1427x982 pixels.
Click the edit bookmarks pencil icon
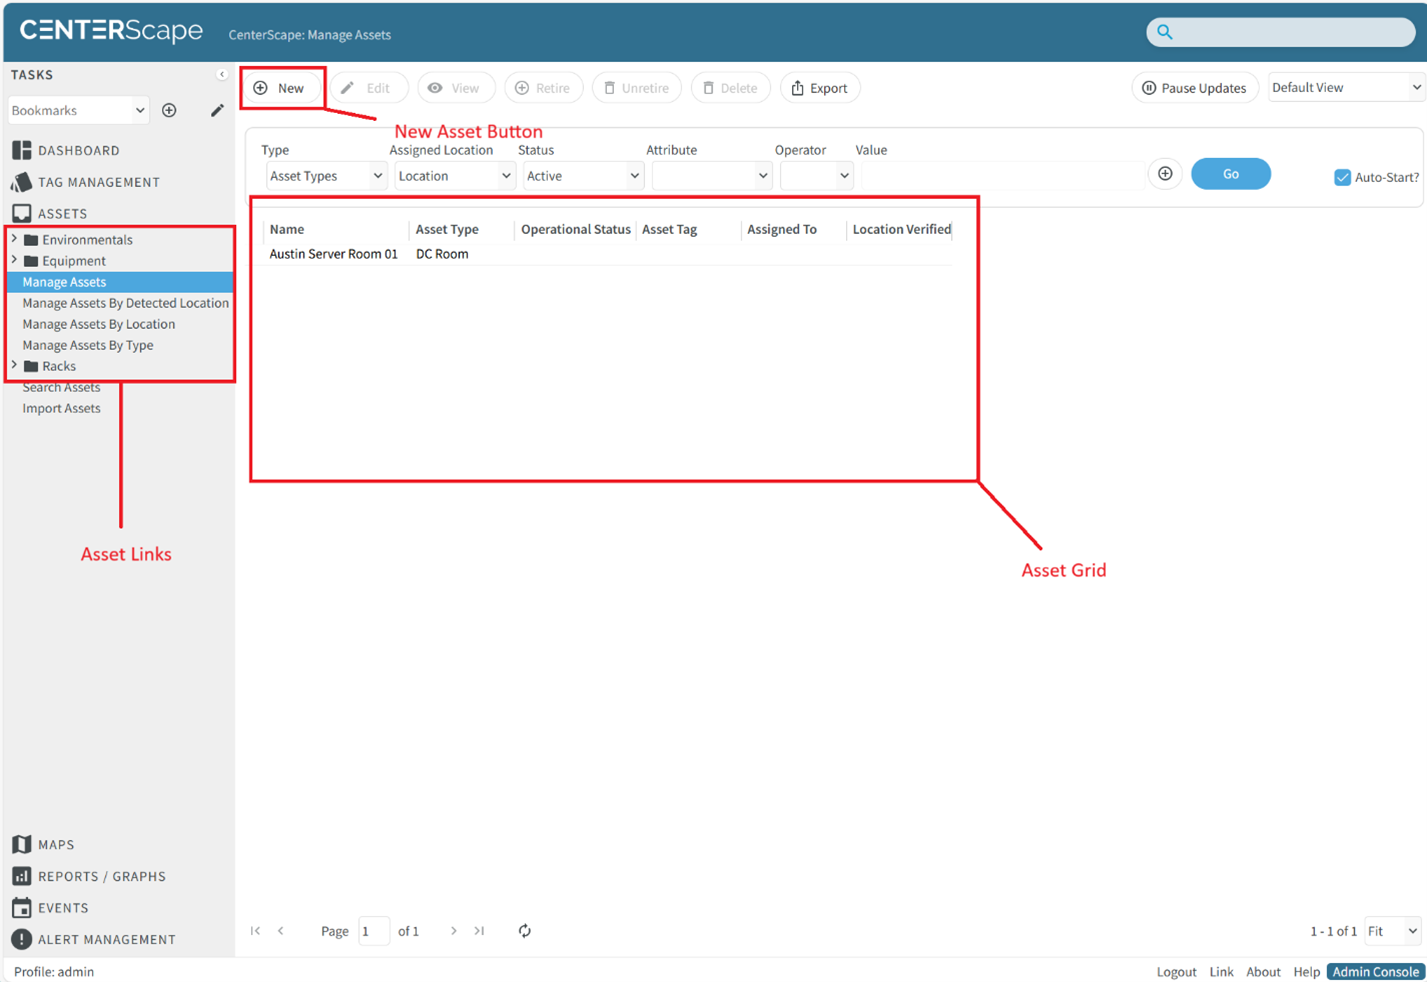217,110
